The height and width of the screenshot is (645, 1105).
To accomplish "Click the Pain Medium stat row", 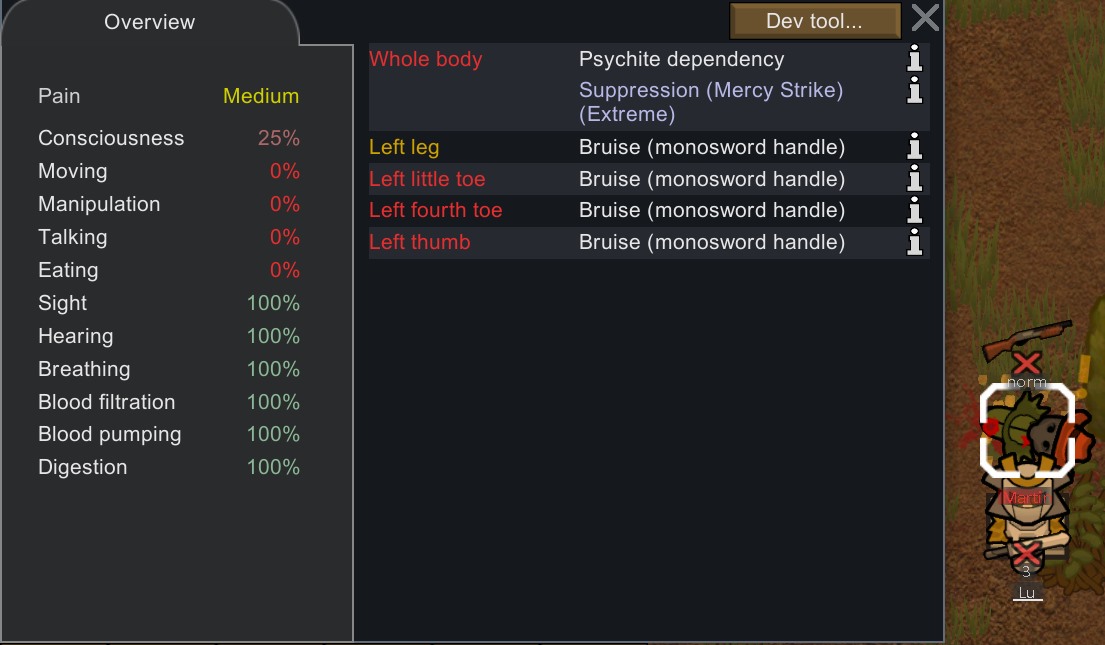I will tap(168, 96).
